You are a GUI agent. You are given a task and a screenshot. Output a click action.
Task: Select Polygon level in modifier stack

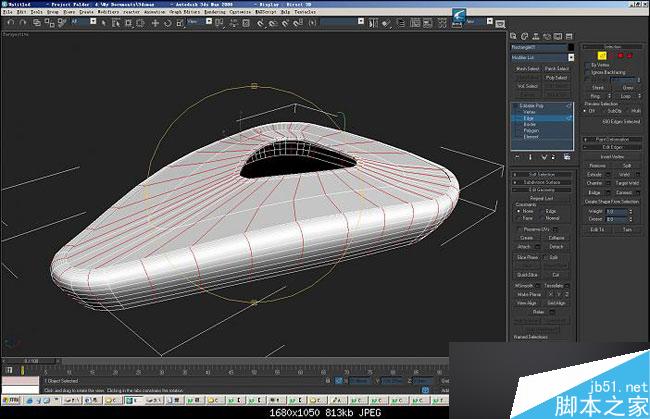point(531,131)
